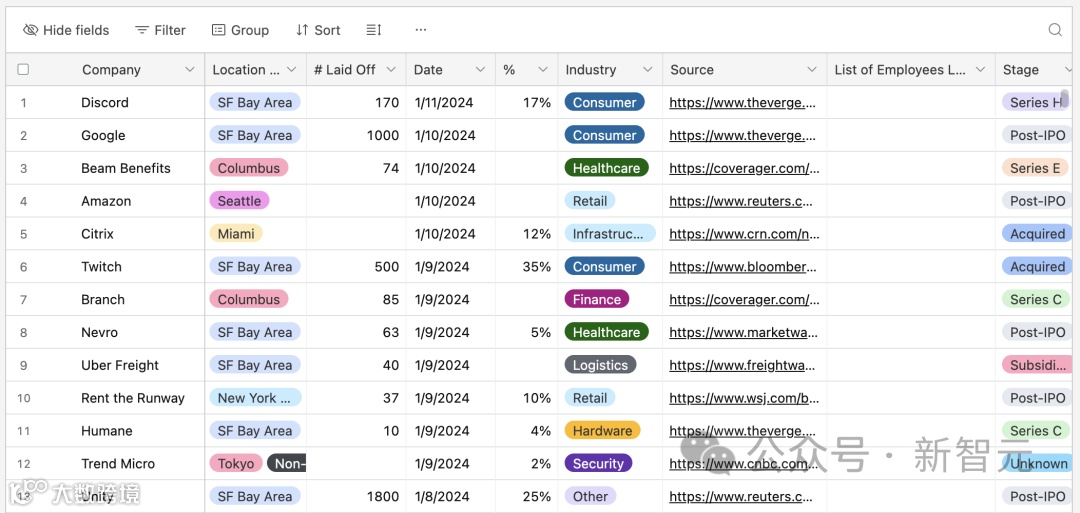Open the Sort options
This screenshot has width=1080, height=513.
click(318, 30)
